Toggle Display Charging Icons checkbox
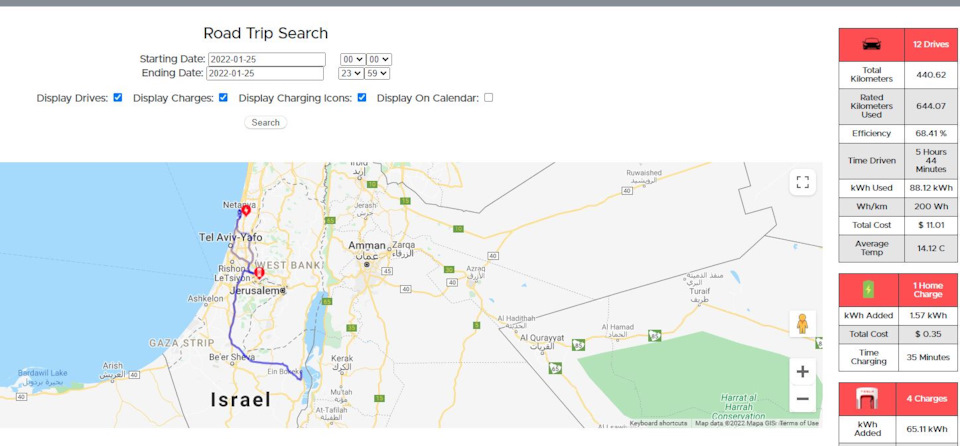 (362, 98)
